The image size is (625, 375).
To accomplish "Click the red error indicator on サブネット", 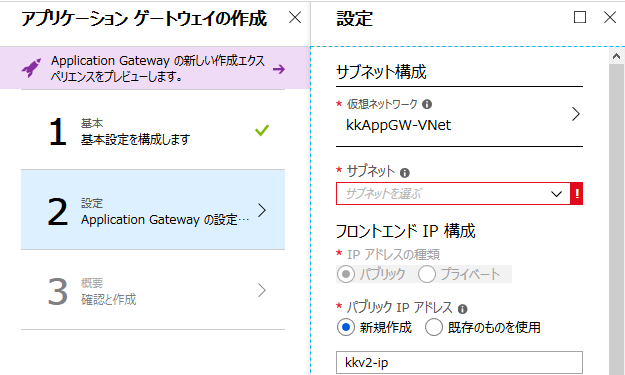I will tap(577, 194).
